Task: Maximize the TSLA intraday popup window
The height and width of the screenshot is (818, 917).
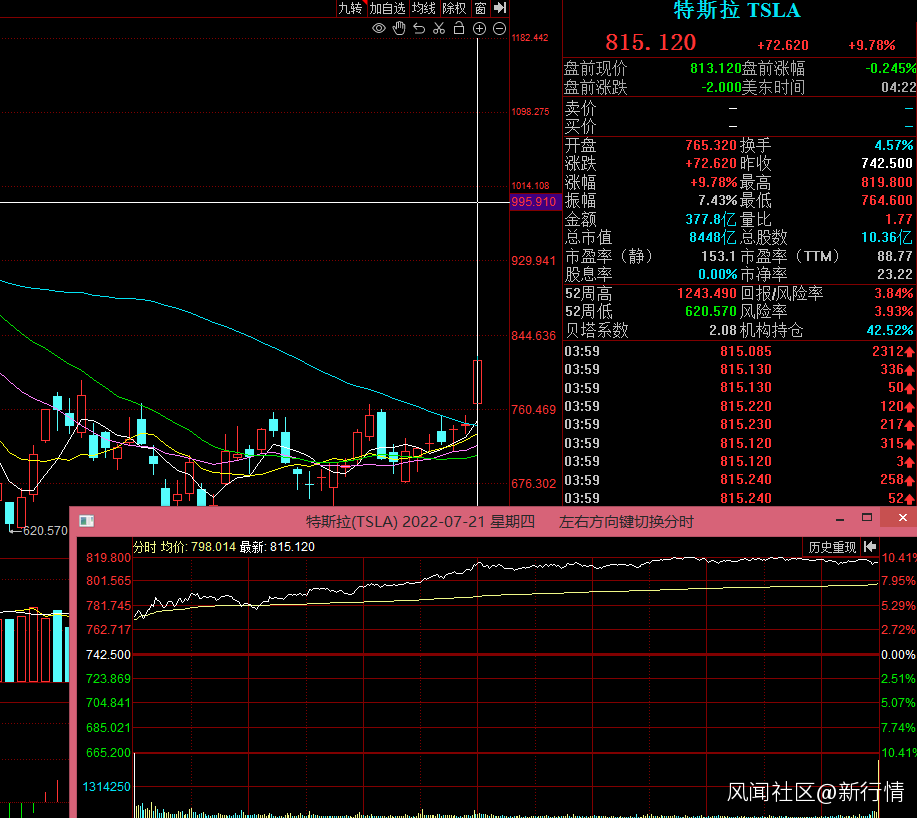Action: tap(867, 517)
